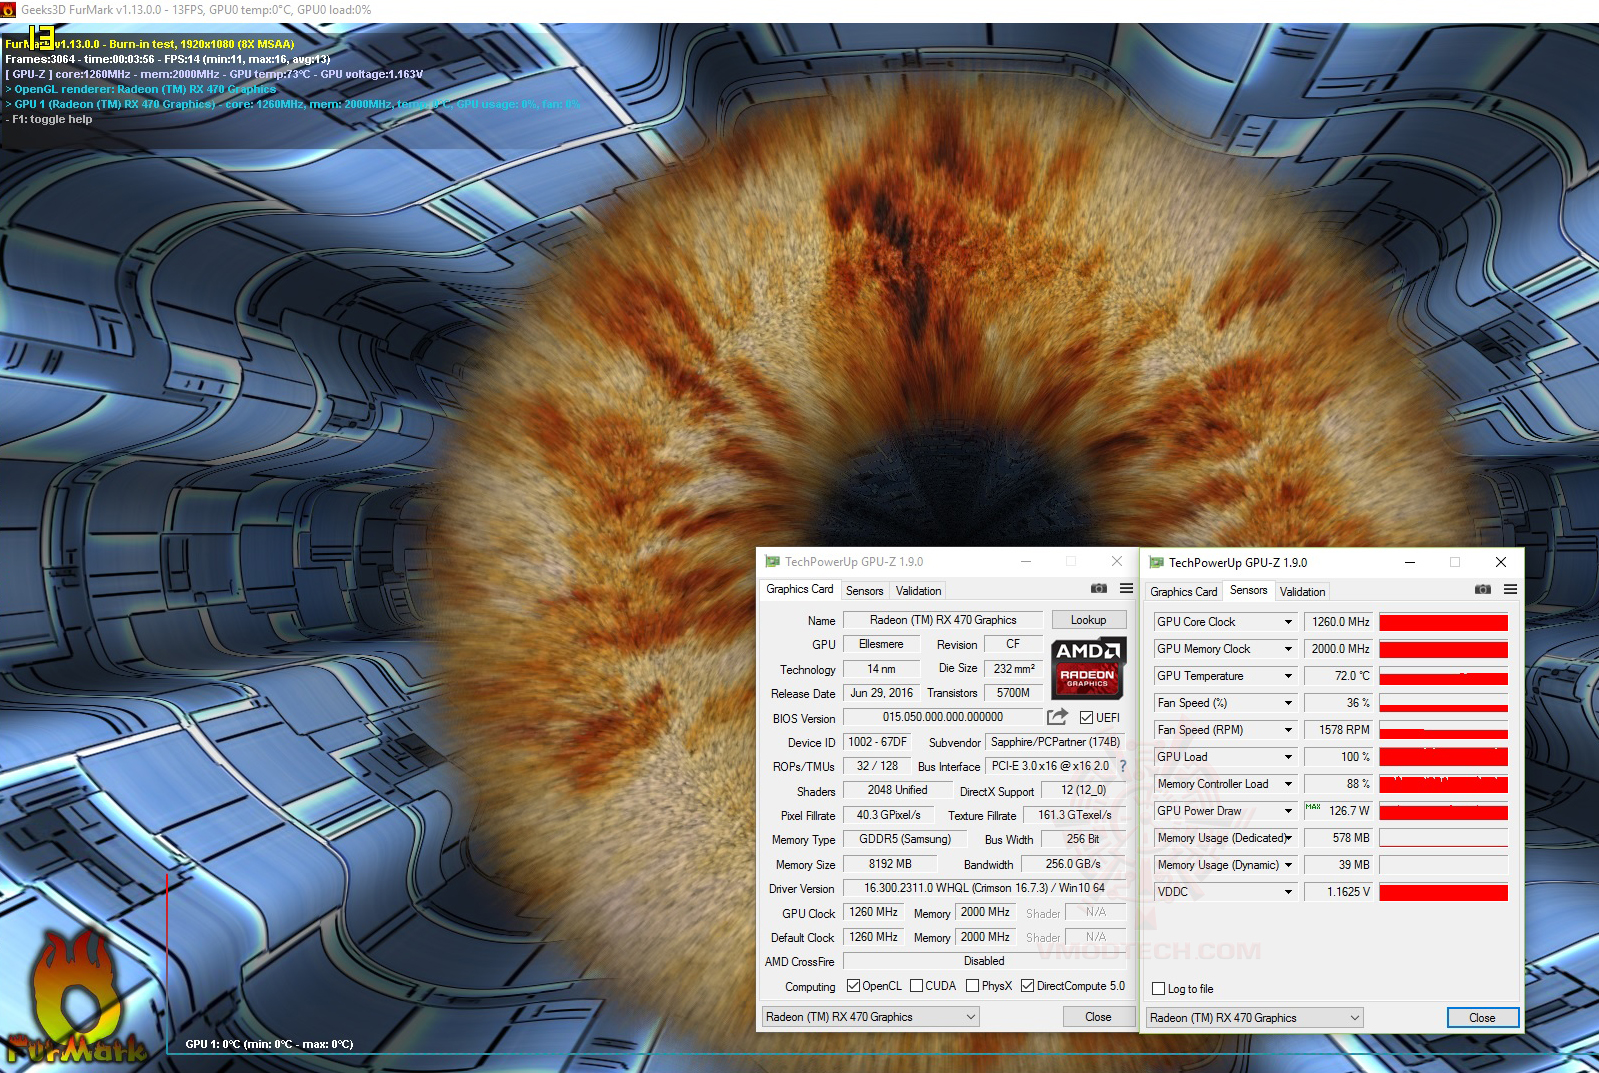Click the Shaders 2048 Unified field
1599x1073 pixels.
(x=897, y=790)
